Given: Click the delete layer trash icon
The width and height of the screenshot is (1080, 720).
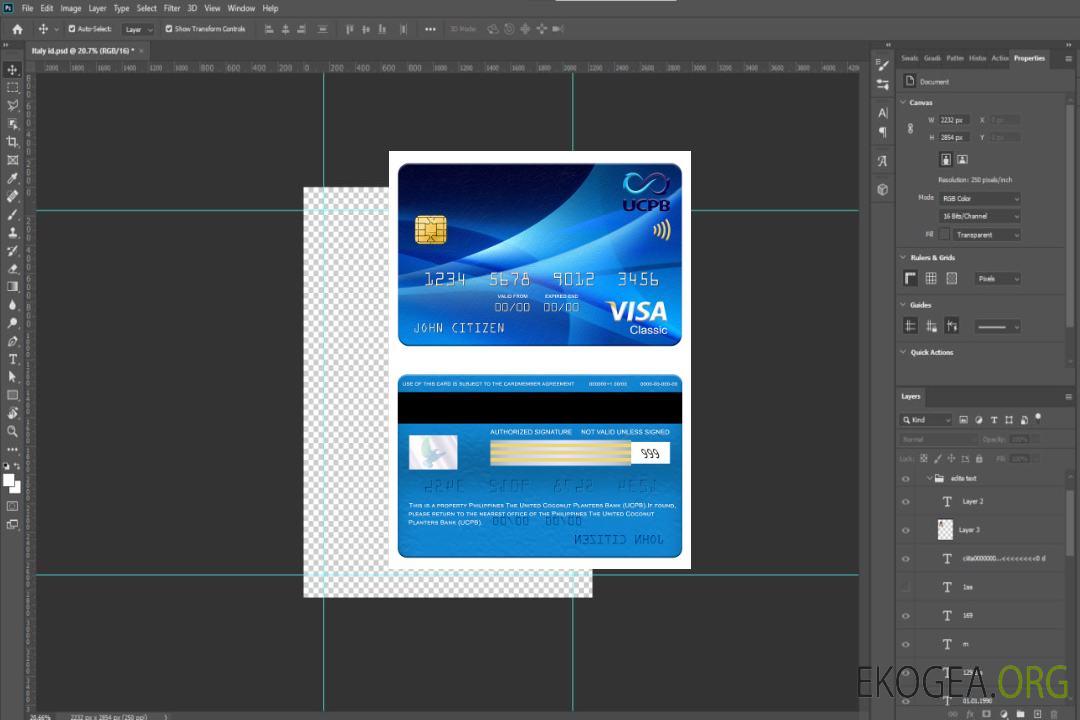Looking at the screenshot, I should tap(1054, 714).
